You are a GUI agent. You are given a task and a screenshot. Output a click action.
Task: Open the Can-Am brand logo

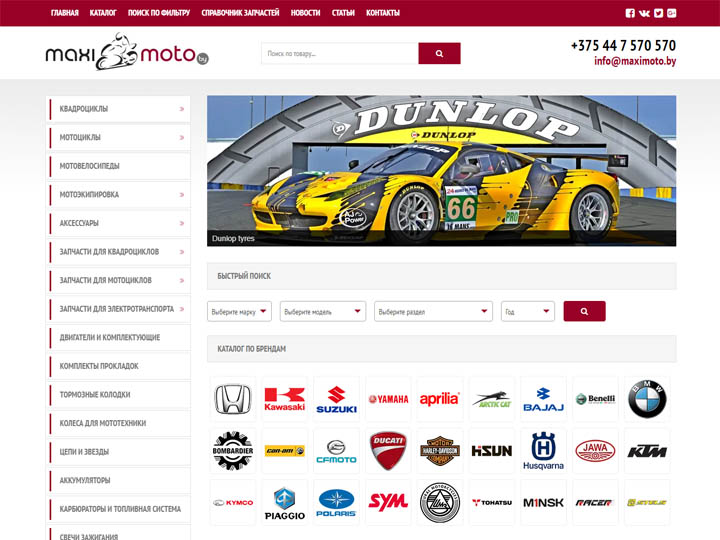coord(285,451)
